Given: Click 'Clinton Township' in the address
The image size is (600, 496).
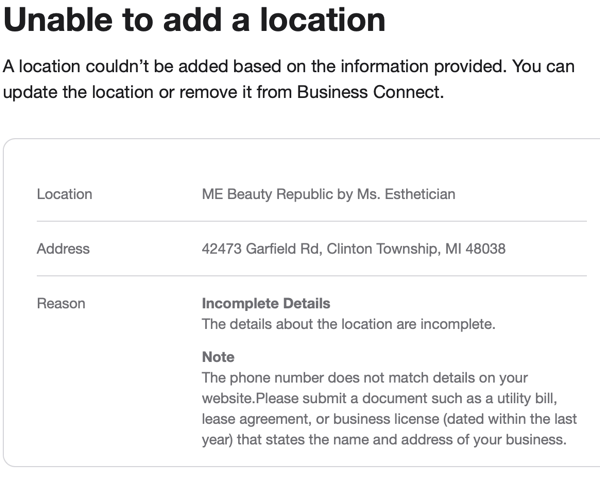Looking at the screenshot, I should pos(383,249).
